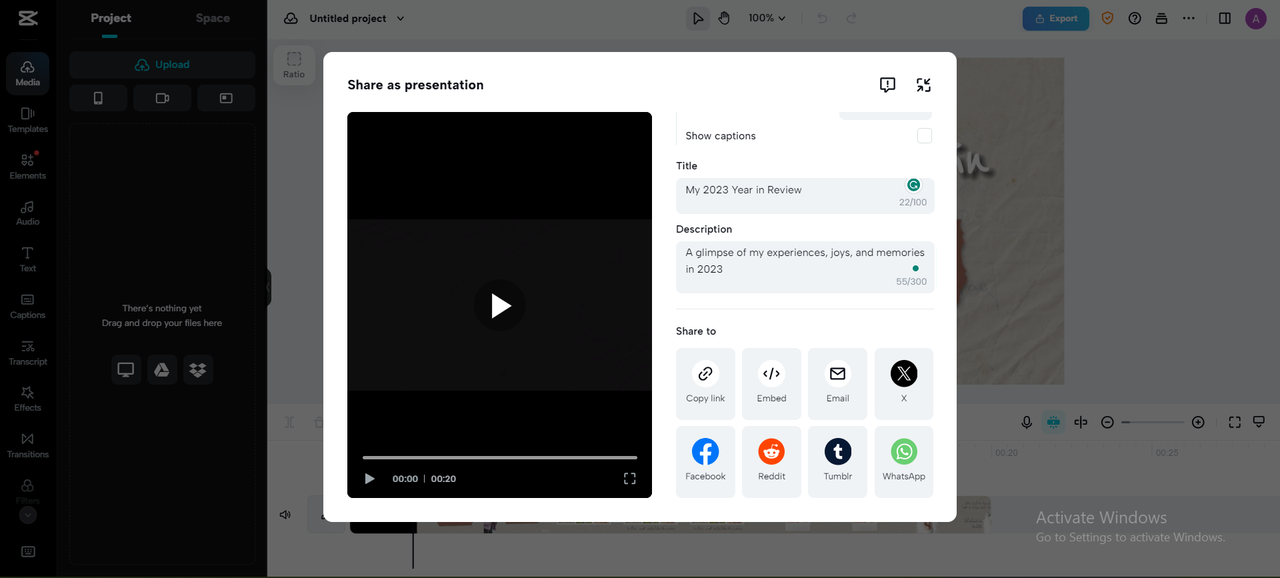This screenshot has width=1280, height=578.
Task: Open the 100% zoom dropdown
Action: coord(767,18)
